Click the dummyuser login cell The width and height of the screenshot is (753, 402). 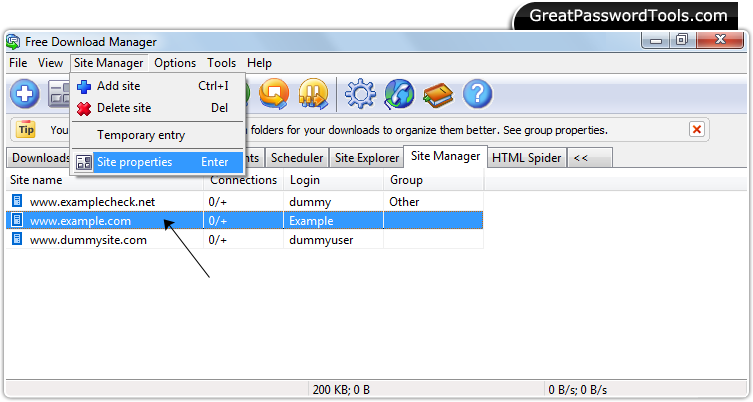pos(333,240)
